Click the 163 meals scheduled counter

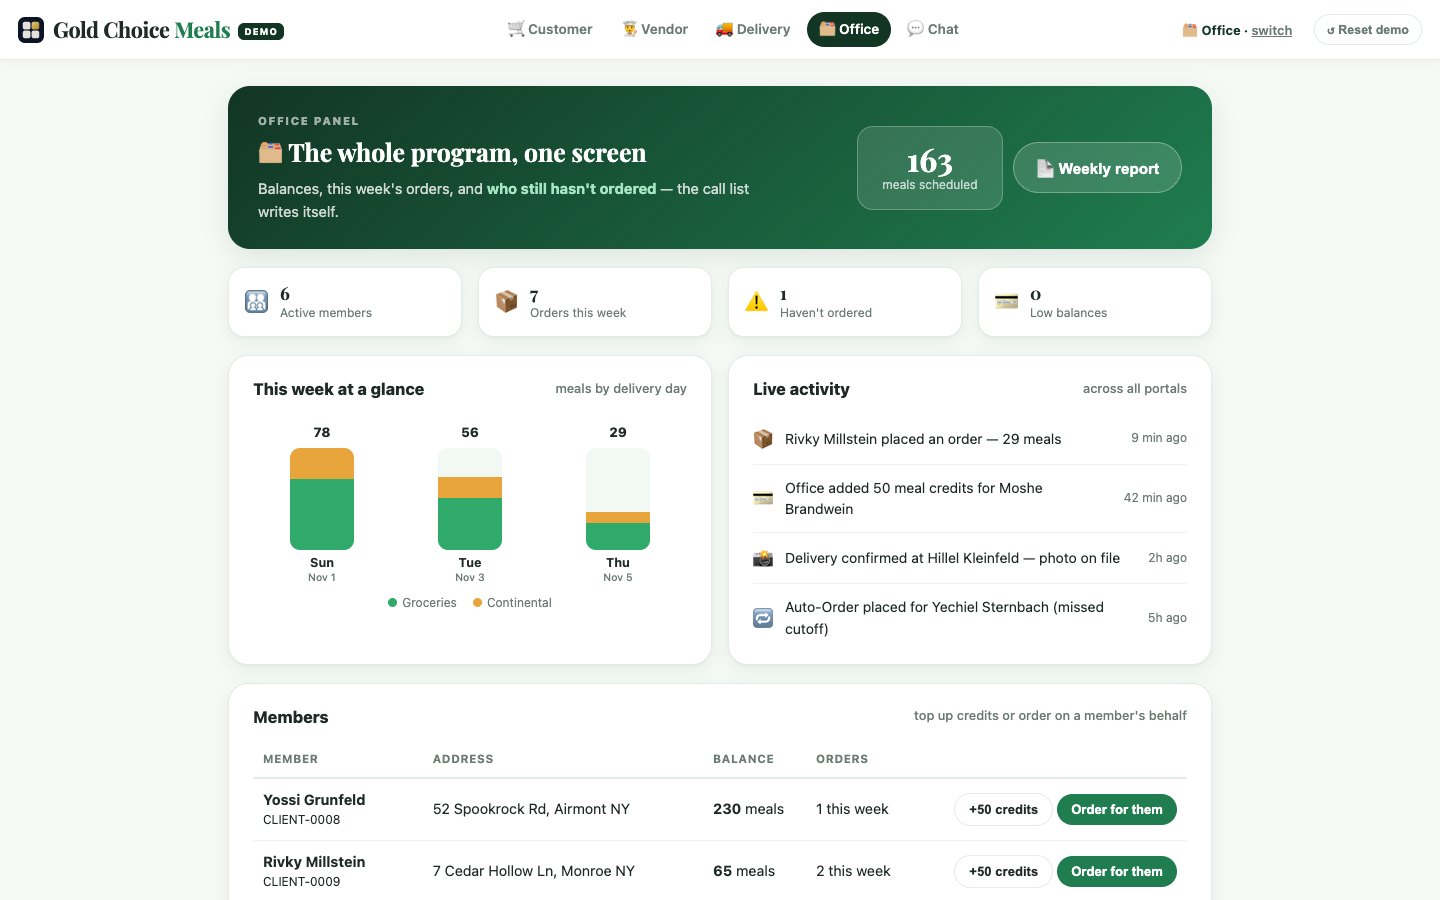click(930, 168)
